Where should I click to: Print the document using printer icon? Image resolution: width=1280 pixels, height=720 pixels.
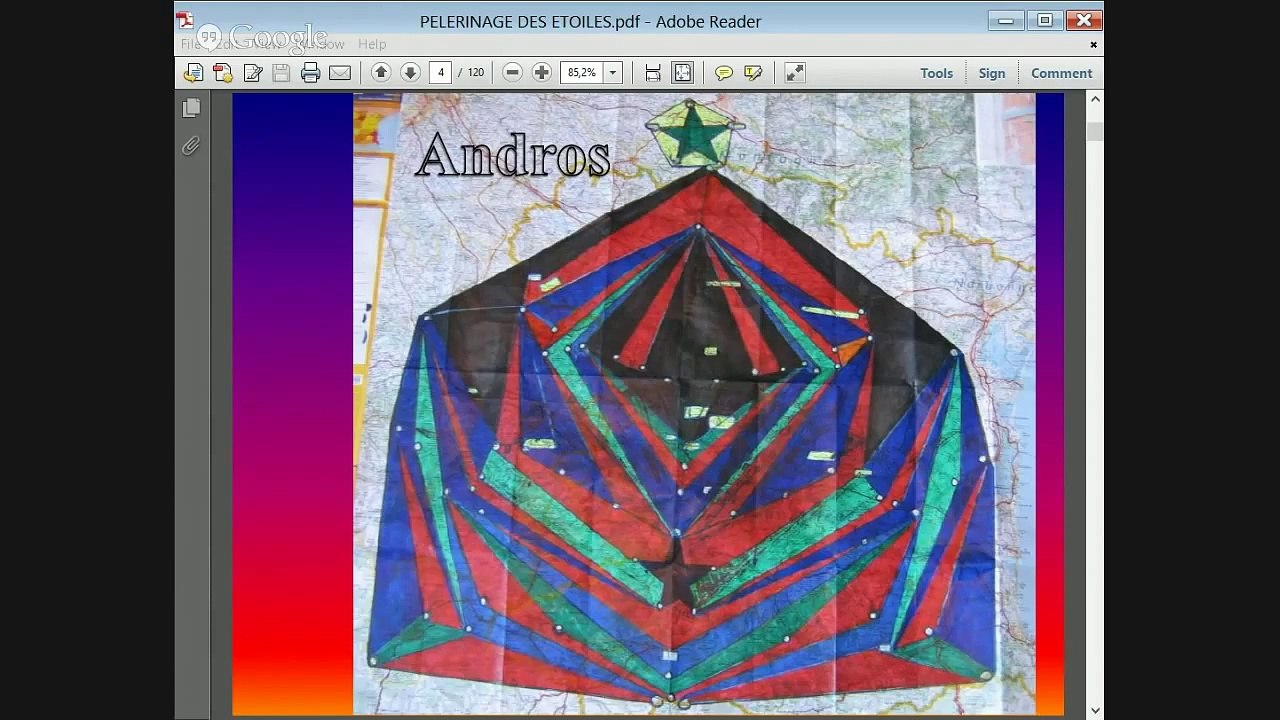(x=311, y=73)
